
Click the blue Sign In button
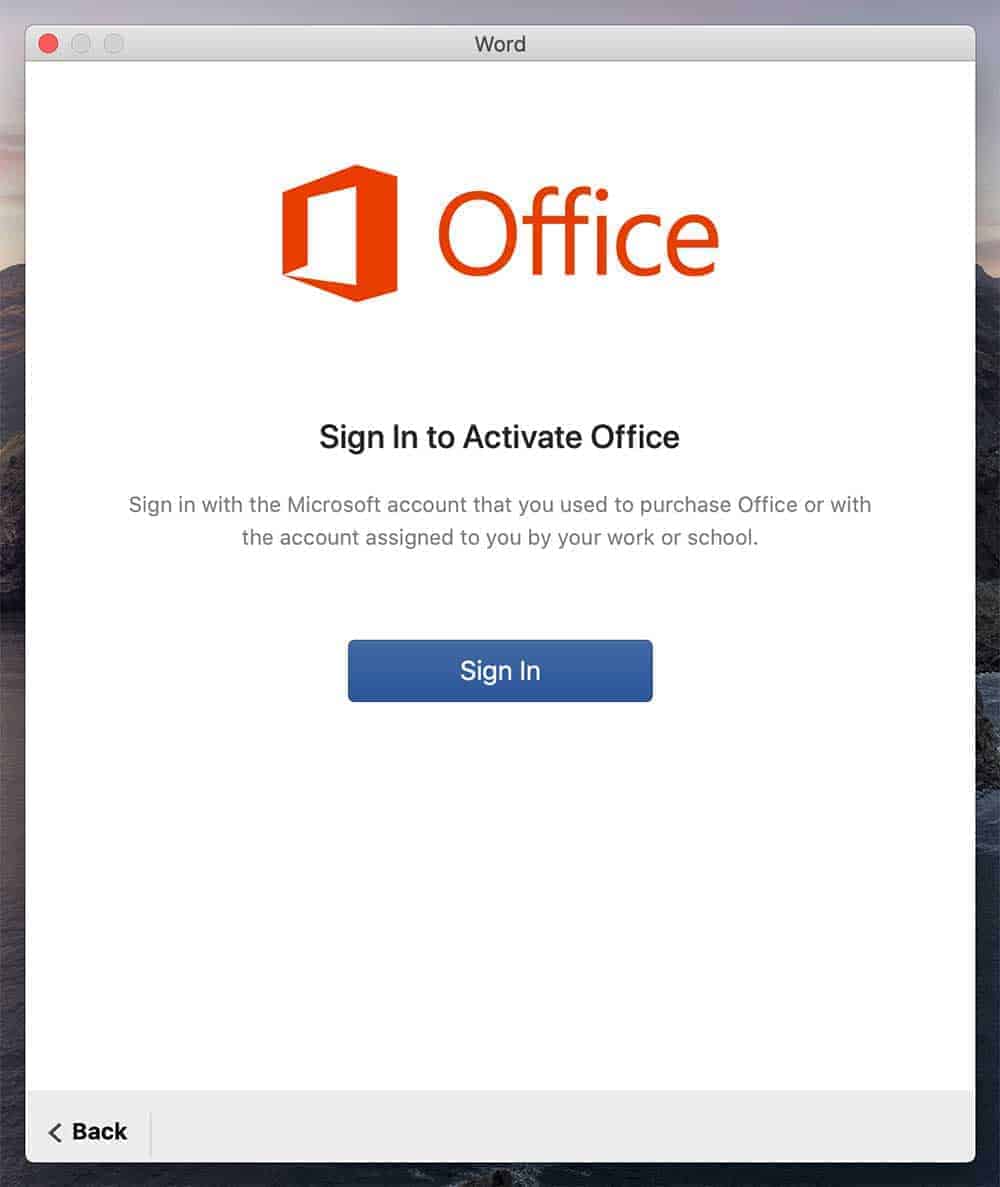coord(500,671)
